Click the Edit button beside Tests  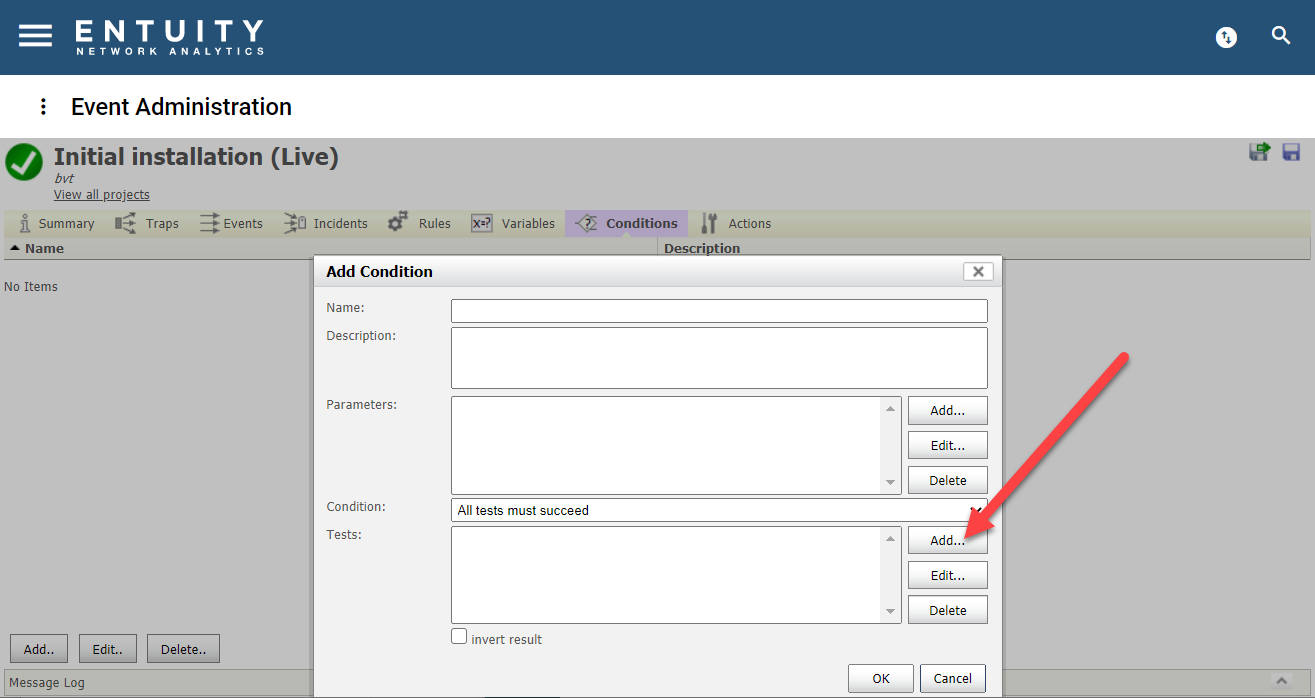(947, 575)
